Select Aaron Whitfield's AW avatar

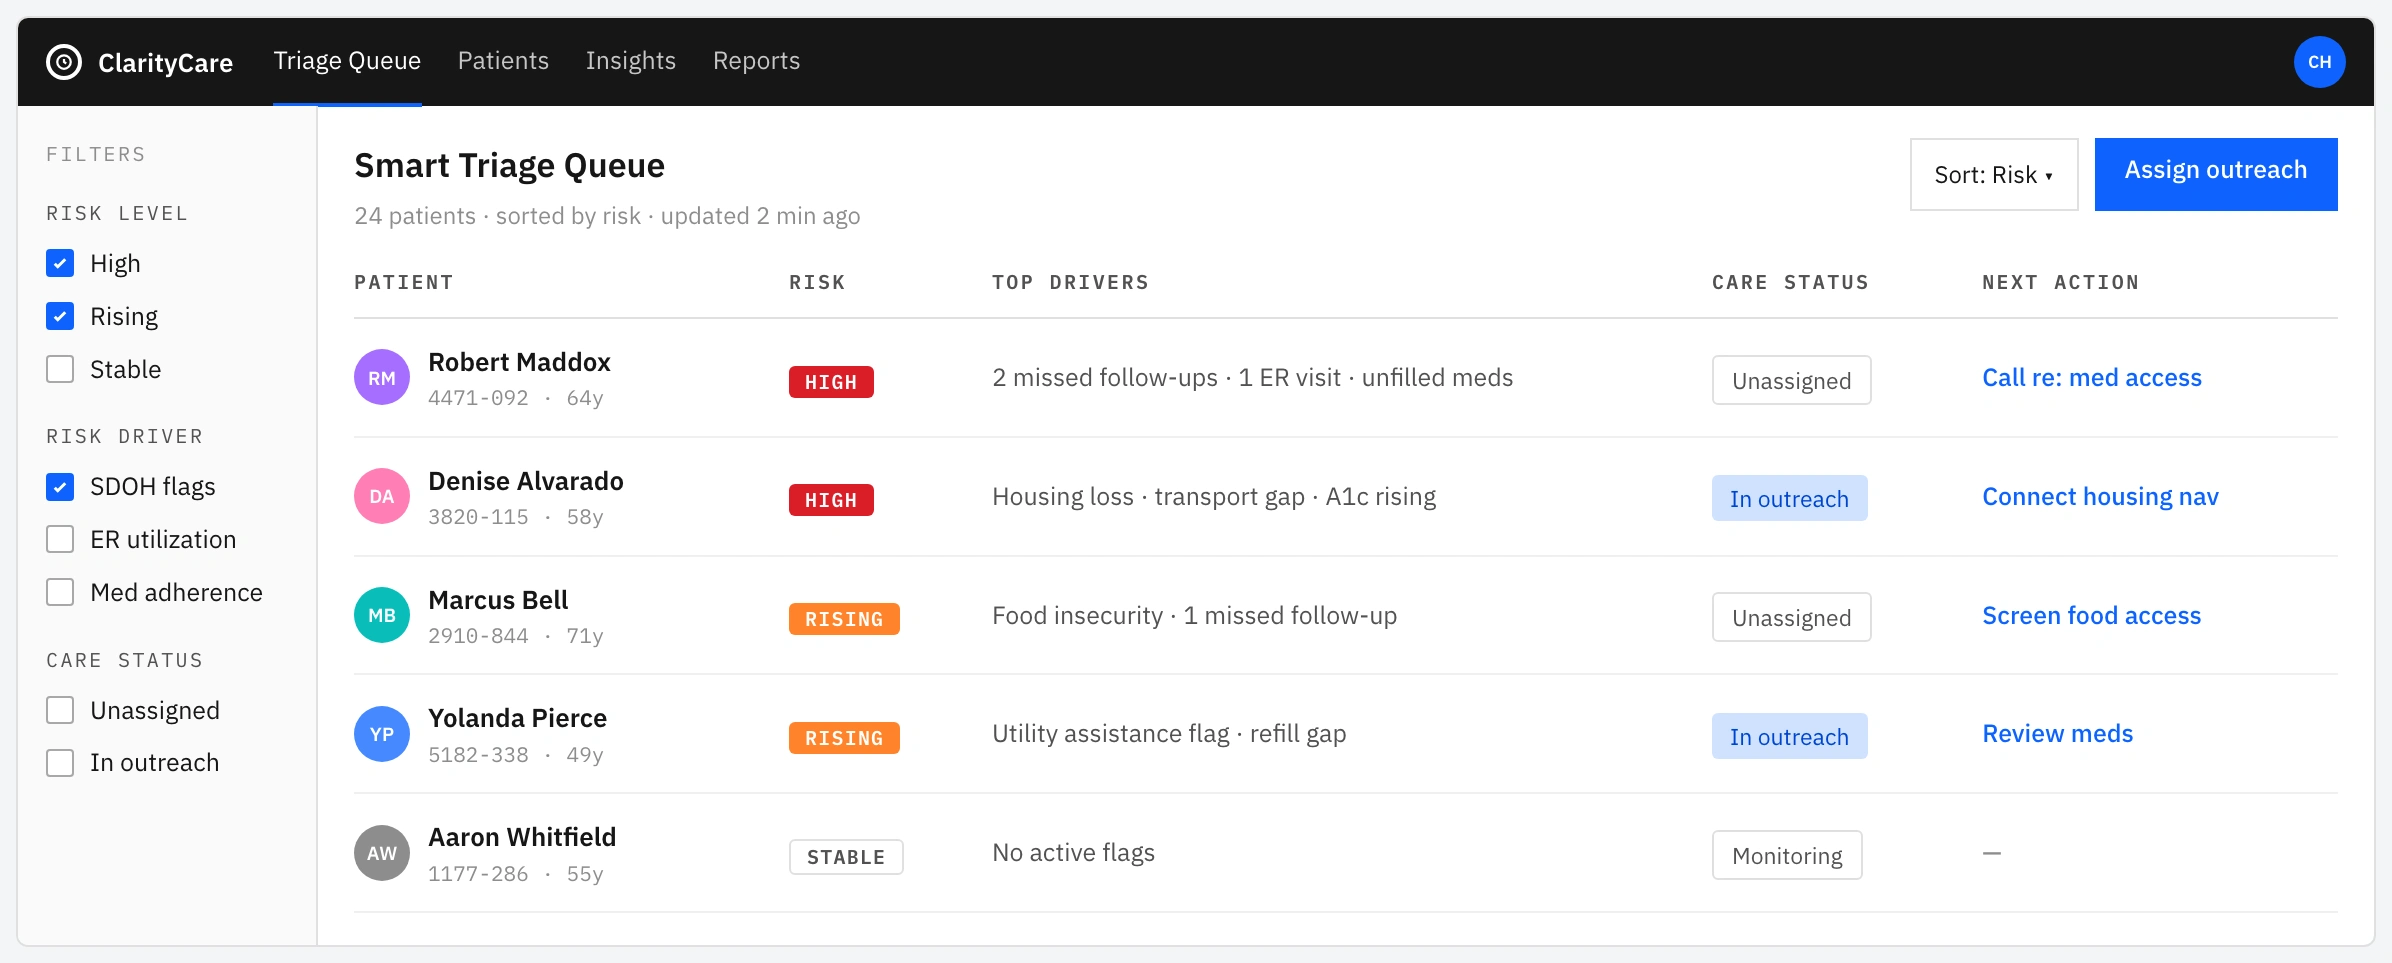pyautogui.click(x=382, y=853)
